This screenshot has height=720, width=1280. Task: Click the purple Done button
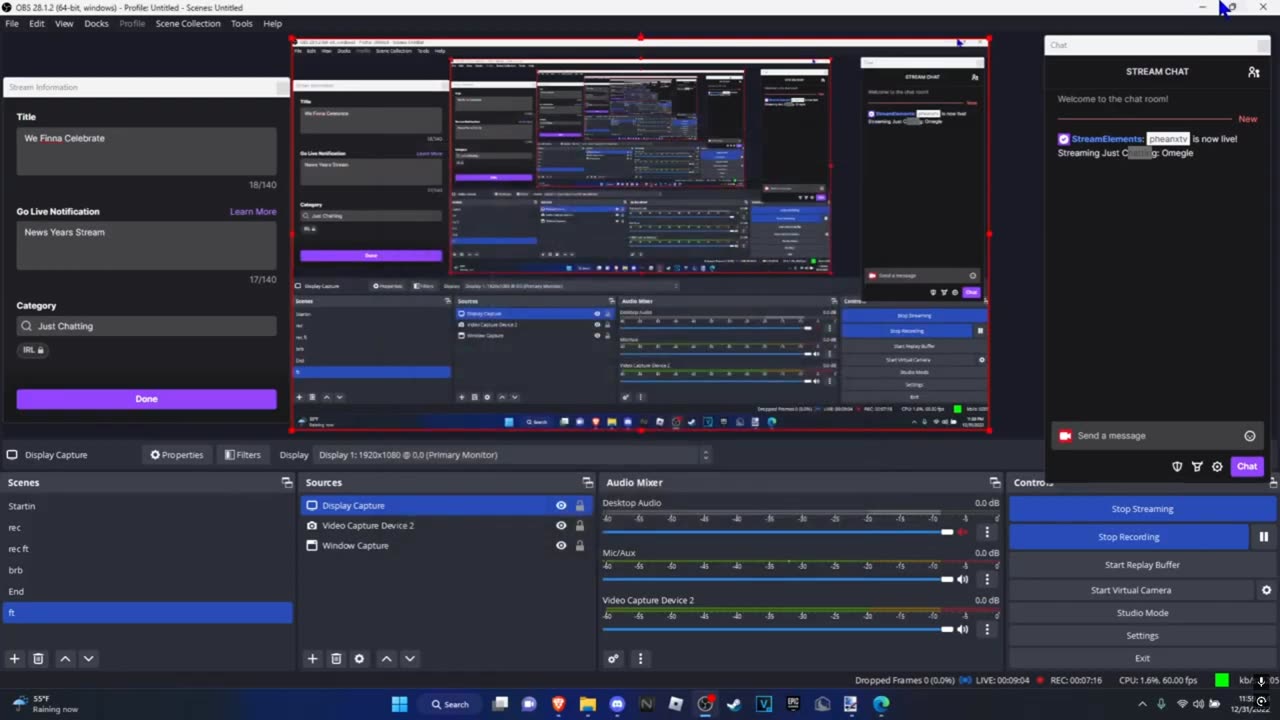pos(146,399)
